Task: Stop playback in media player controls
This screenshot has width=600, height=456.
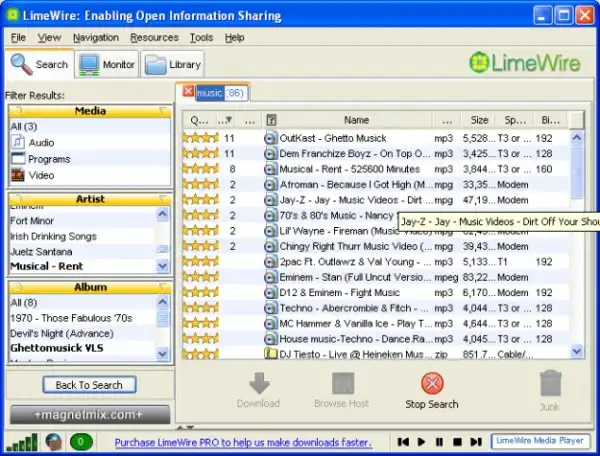Action: tap(455, 441)
